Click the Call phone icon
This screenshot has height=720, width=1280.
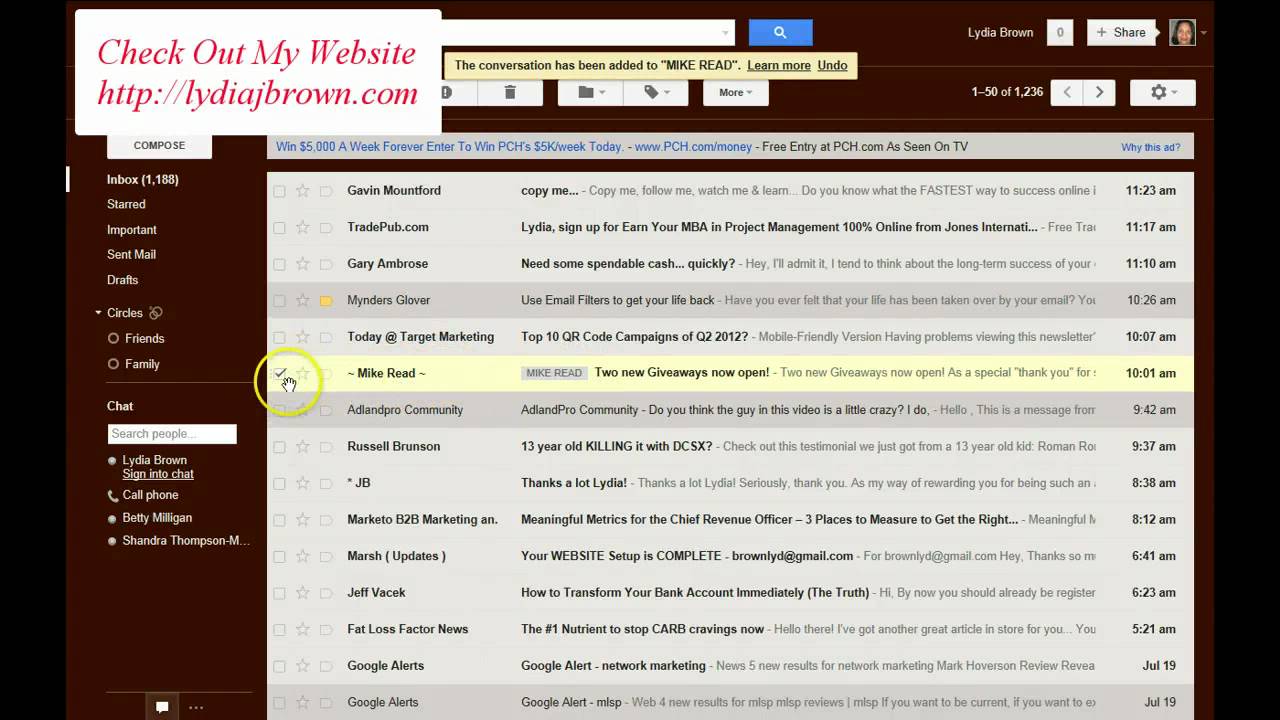click(x=113, y=495)
